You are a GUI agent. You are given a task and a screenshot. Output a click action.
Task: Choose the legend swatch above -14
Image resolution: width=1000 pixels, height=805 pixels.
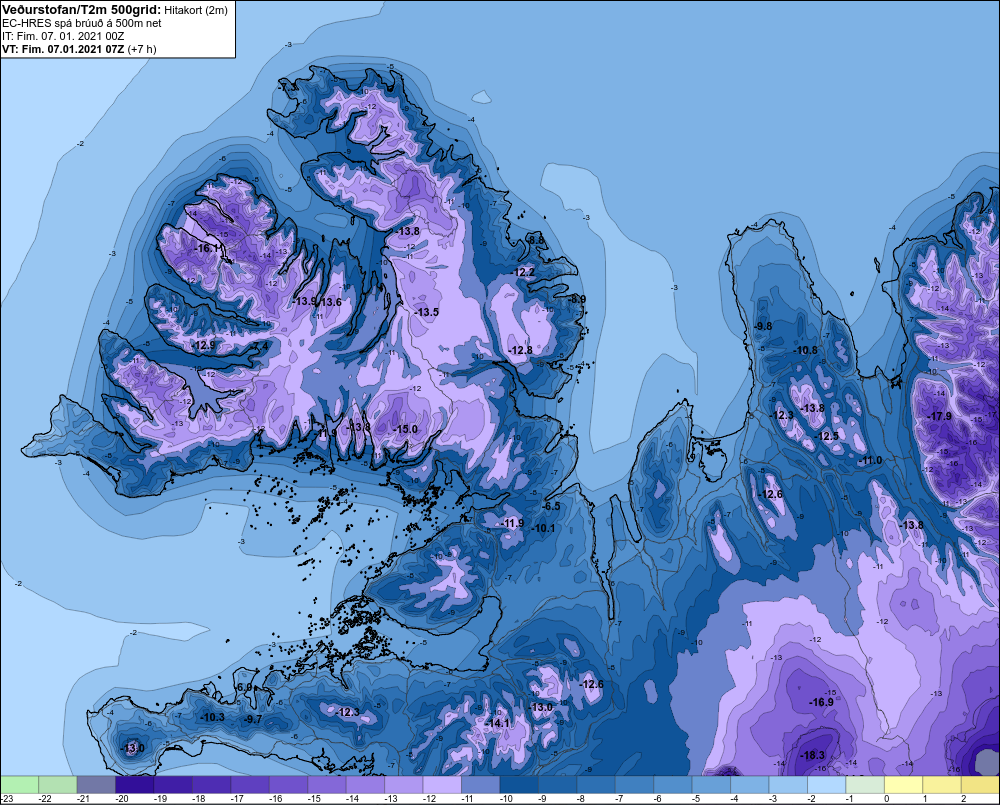coord(365,784)
